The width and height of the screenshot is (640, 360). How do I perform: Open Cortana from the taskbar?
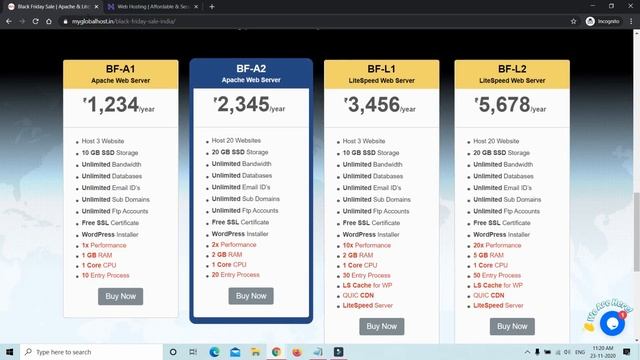coord(173,352)
